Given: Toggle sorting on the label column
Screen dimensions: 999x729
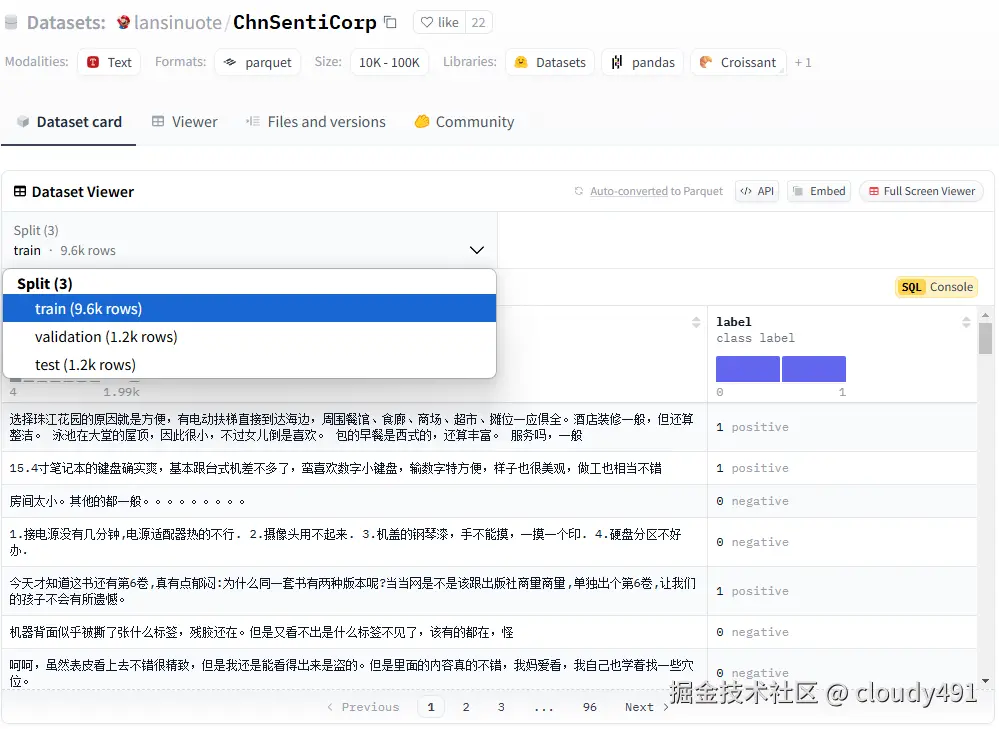Looking at the screenshot, I should [x=964, y=321].
